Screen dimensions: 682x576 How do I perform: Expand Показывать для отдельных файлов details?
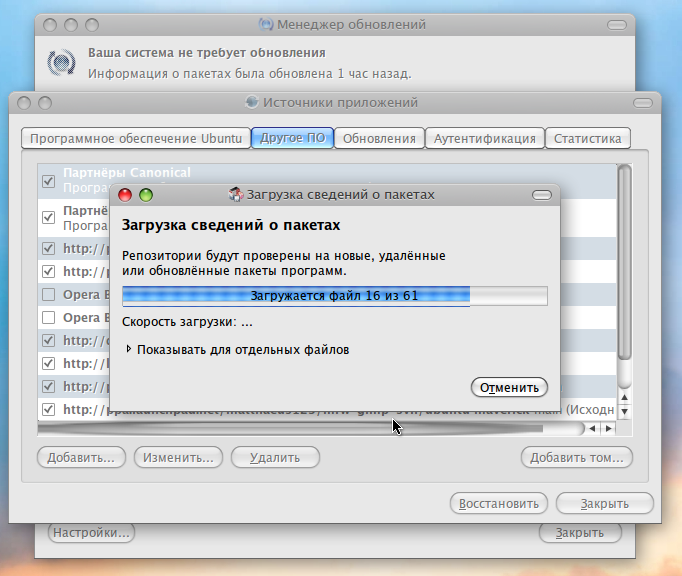tap(128, 349)
